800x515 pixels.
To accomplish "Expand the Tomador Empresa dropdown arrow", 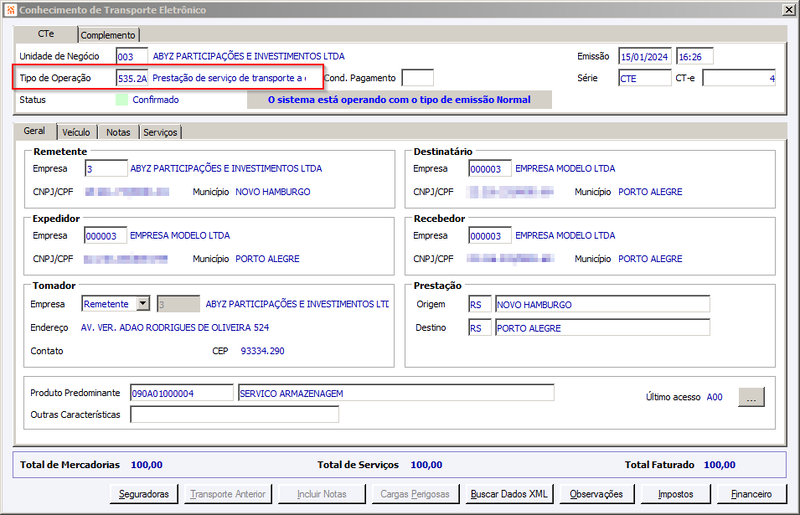I will (x=143, y=304).
